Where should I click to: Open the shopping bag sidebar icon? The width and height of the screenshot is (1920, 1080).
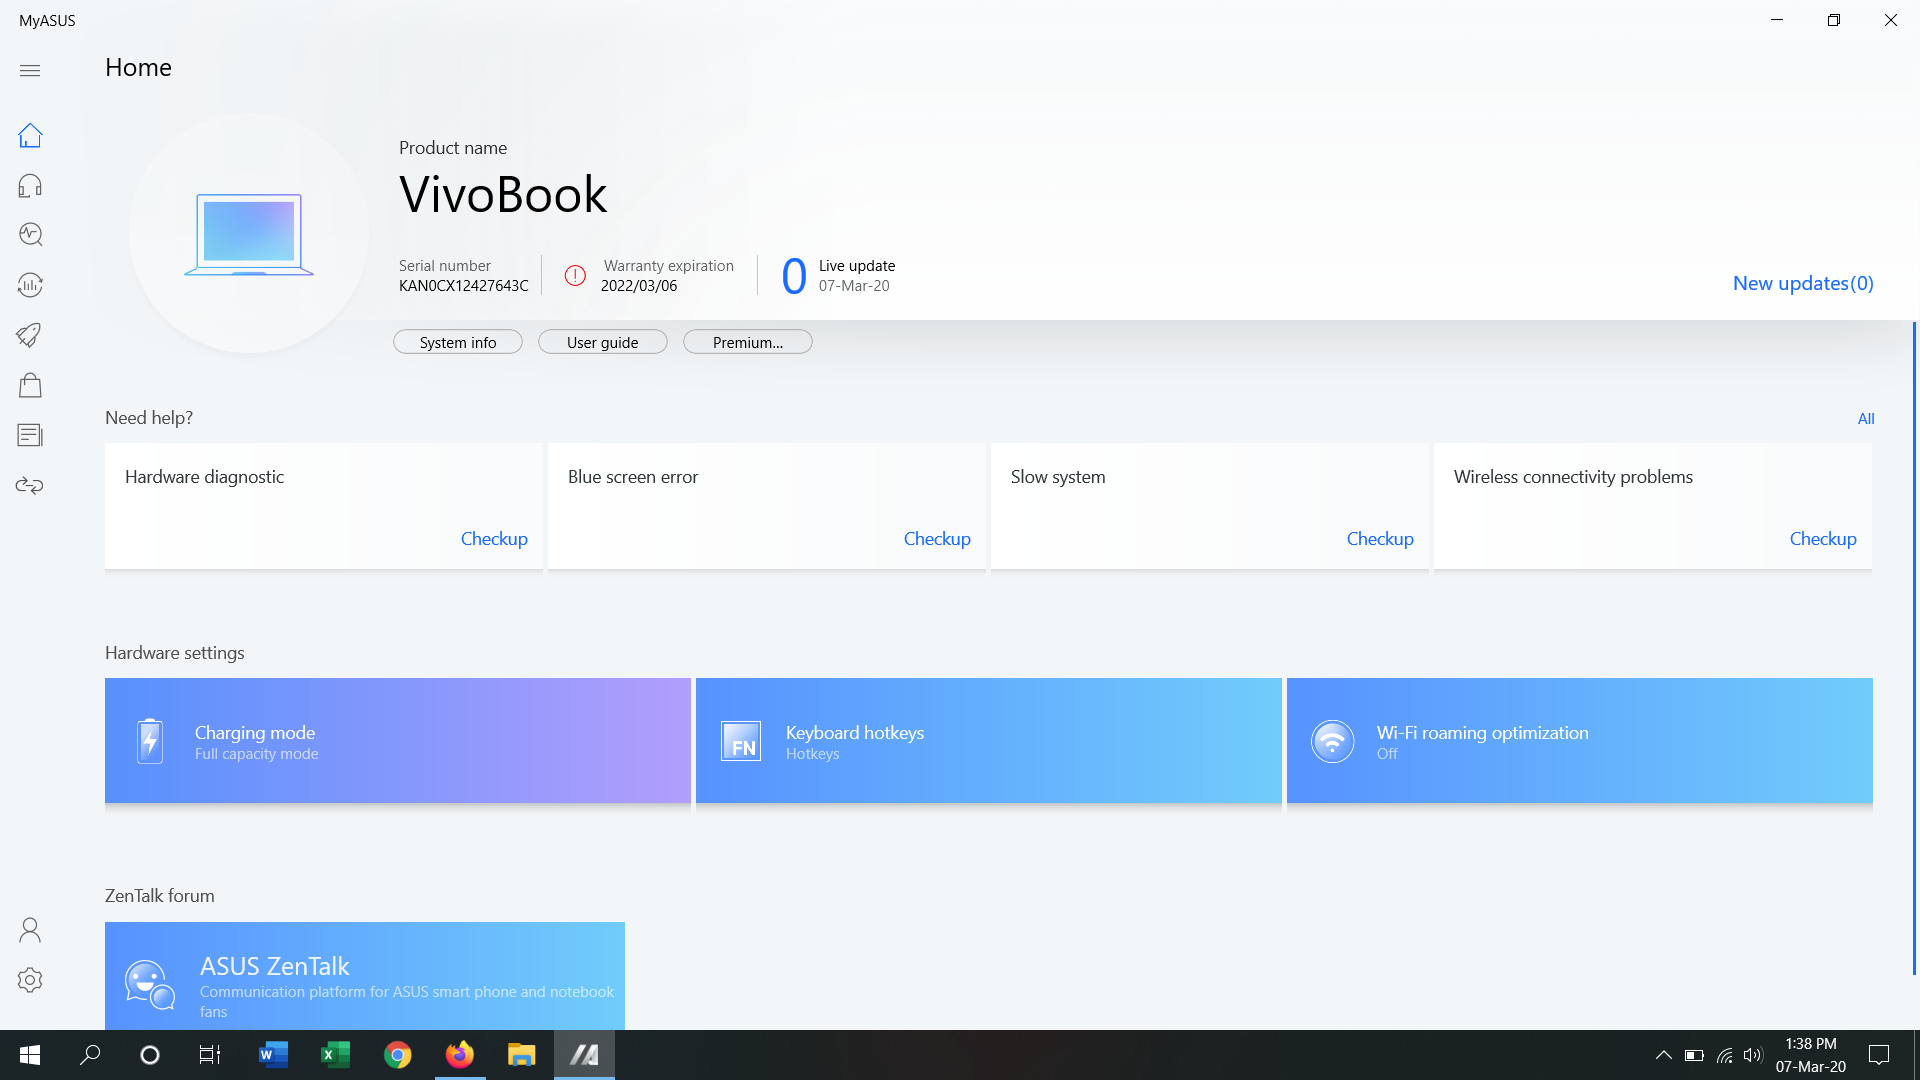click(x=30, y=385)
